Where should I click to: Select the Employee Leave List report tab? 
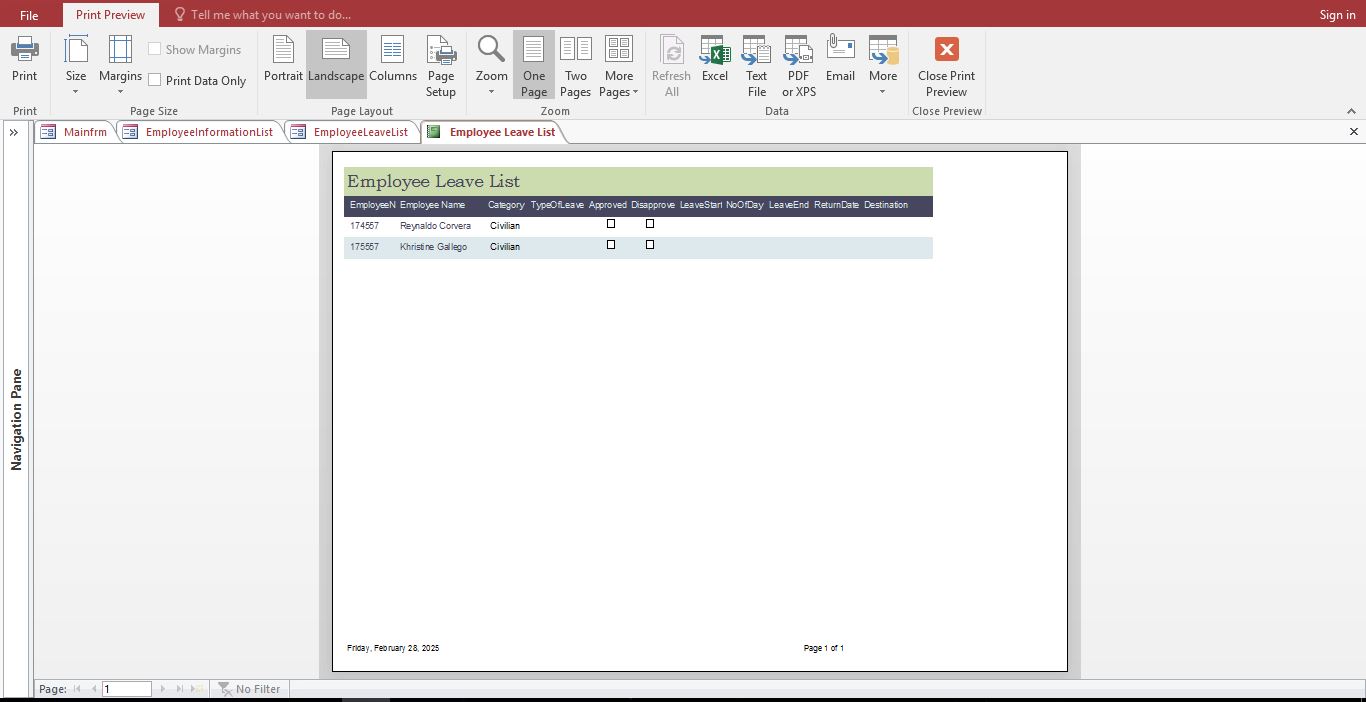(x=492, y=132)
